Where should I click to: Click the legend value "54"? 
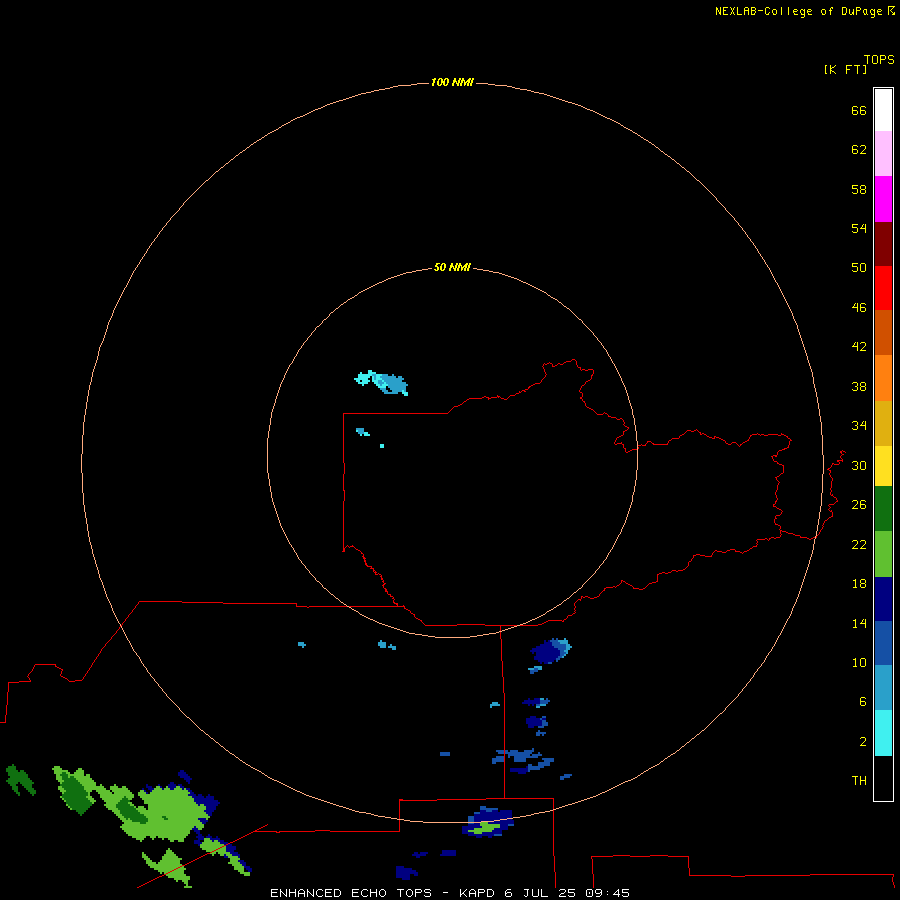tap(859, 228)
